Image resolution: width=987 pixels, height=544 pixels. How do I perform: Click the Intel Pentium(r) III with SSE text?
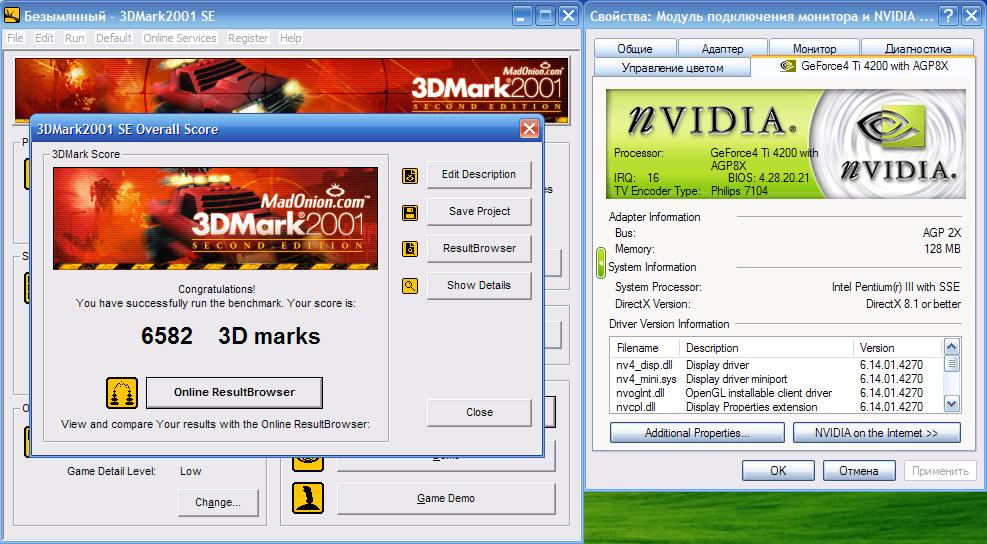click(x=896, y=287)
